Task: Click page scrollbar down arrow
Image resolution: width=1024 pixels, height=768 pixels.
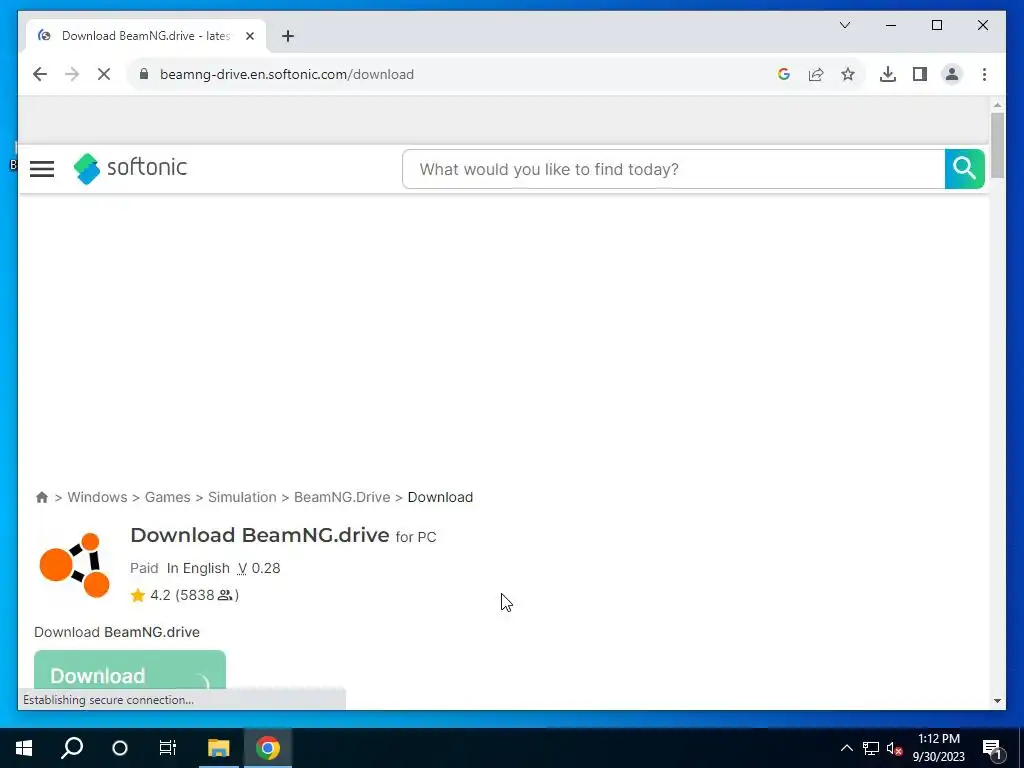Action: 997,701
